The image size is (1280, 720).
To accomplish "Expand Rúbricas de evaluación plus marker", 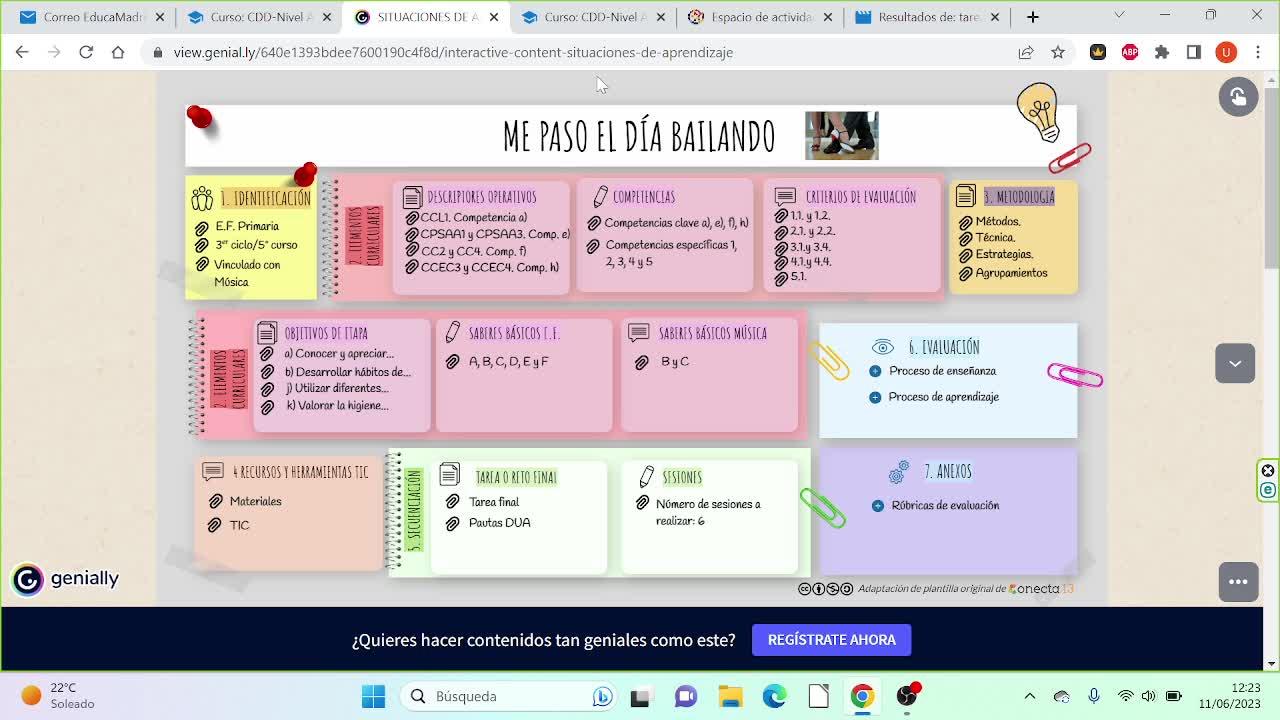I will (877, 505).
